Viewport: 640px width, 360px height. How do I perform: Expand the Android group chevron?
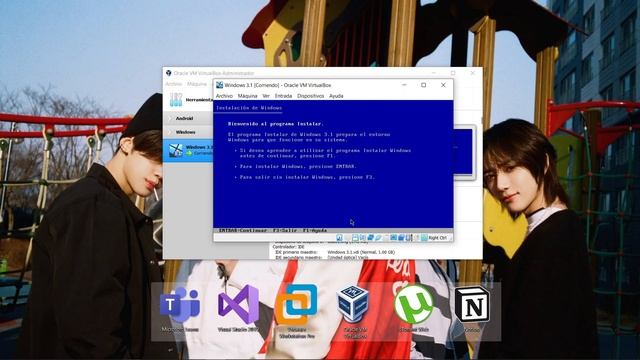(x=170, y=118)
